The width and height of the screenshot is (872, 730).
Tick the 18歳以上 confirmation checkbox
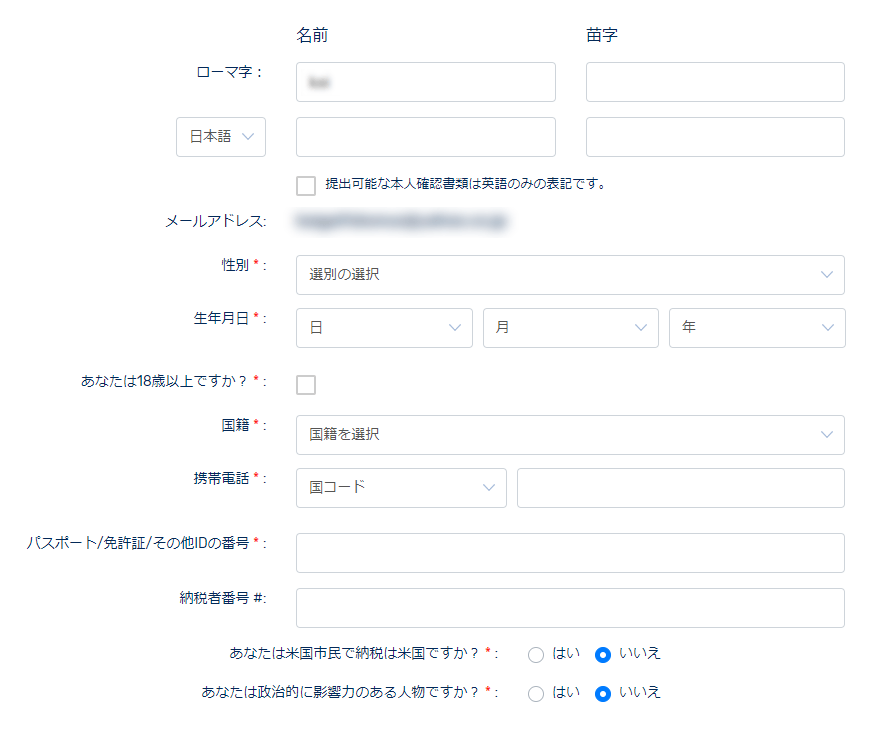click(x=306, y=385)
